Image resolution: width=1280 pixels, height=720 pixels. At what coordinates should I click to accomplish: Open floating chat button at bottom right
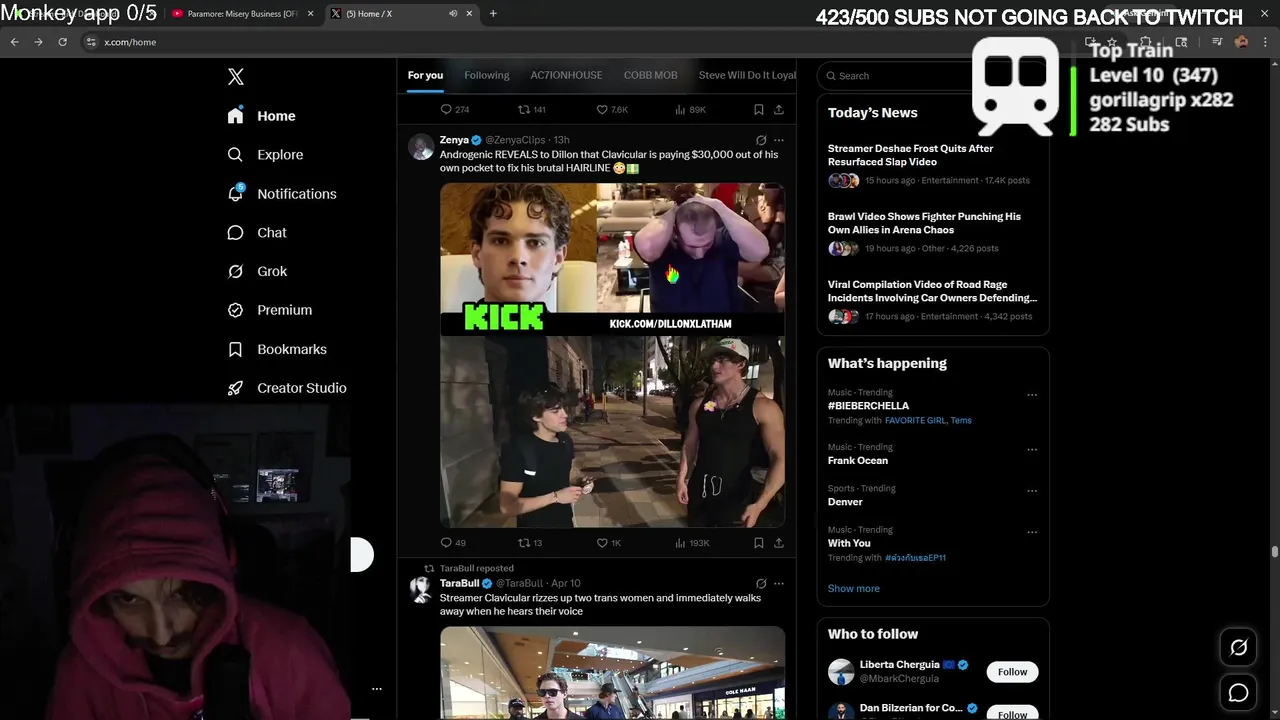pos(1238,692)
